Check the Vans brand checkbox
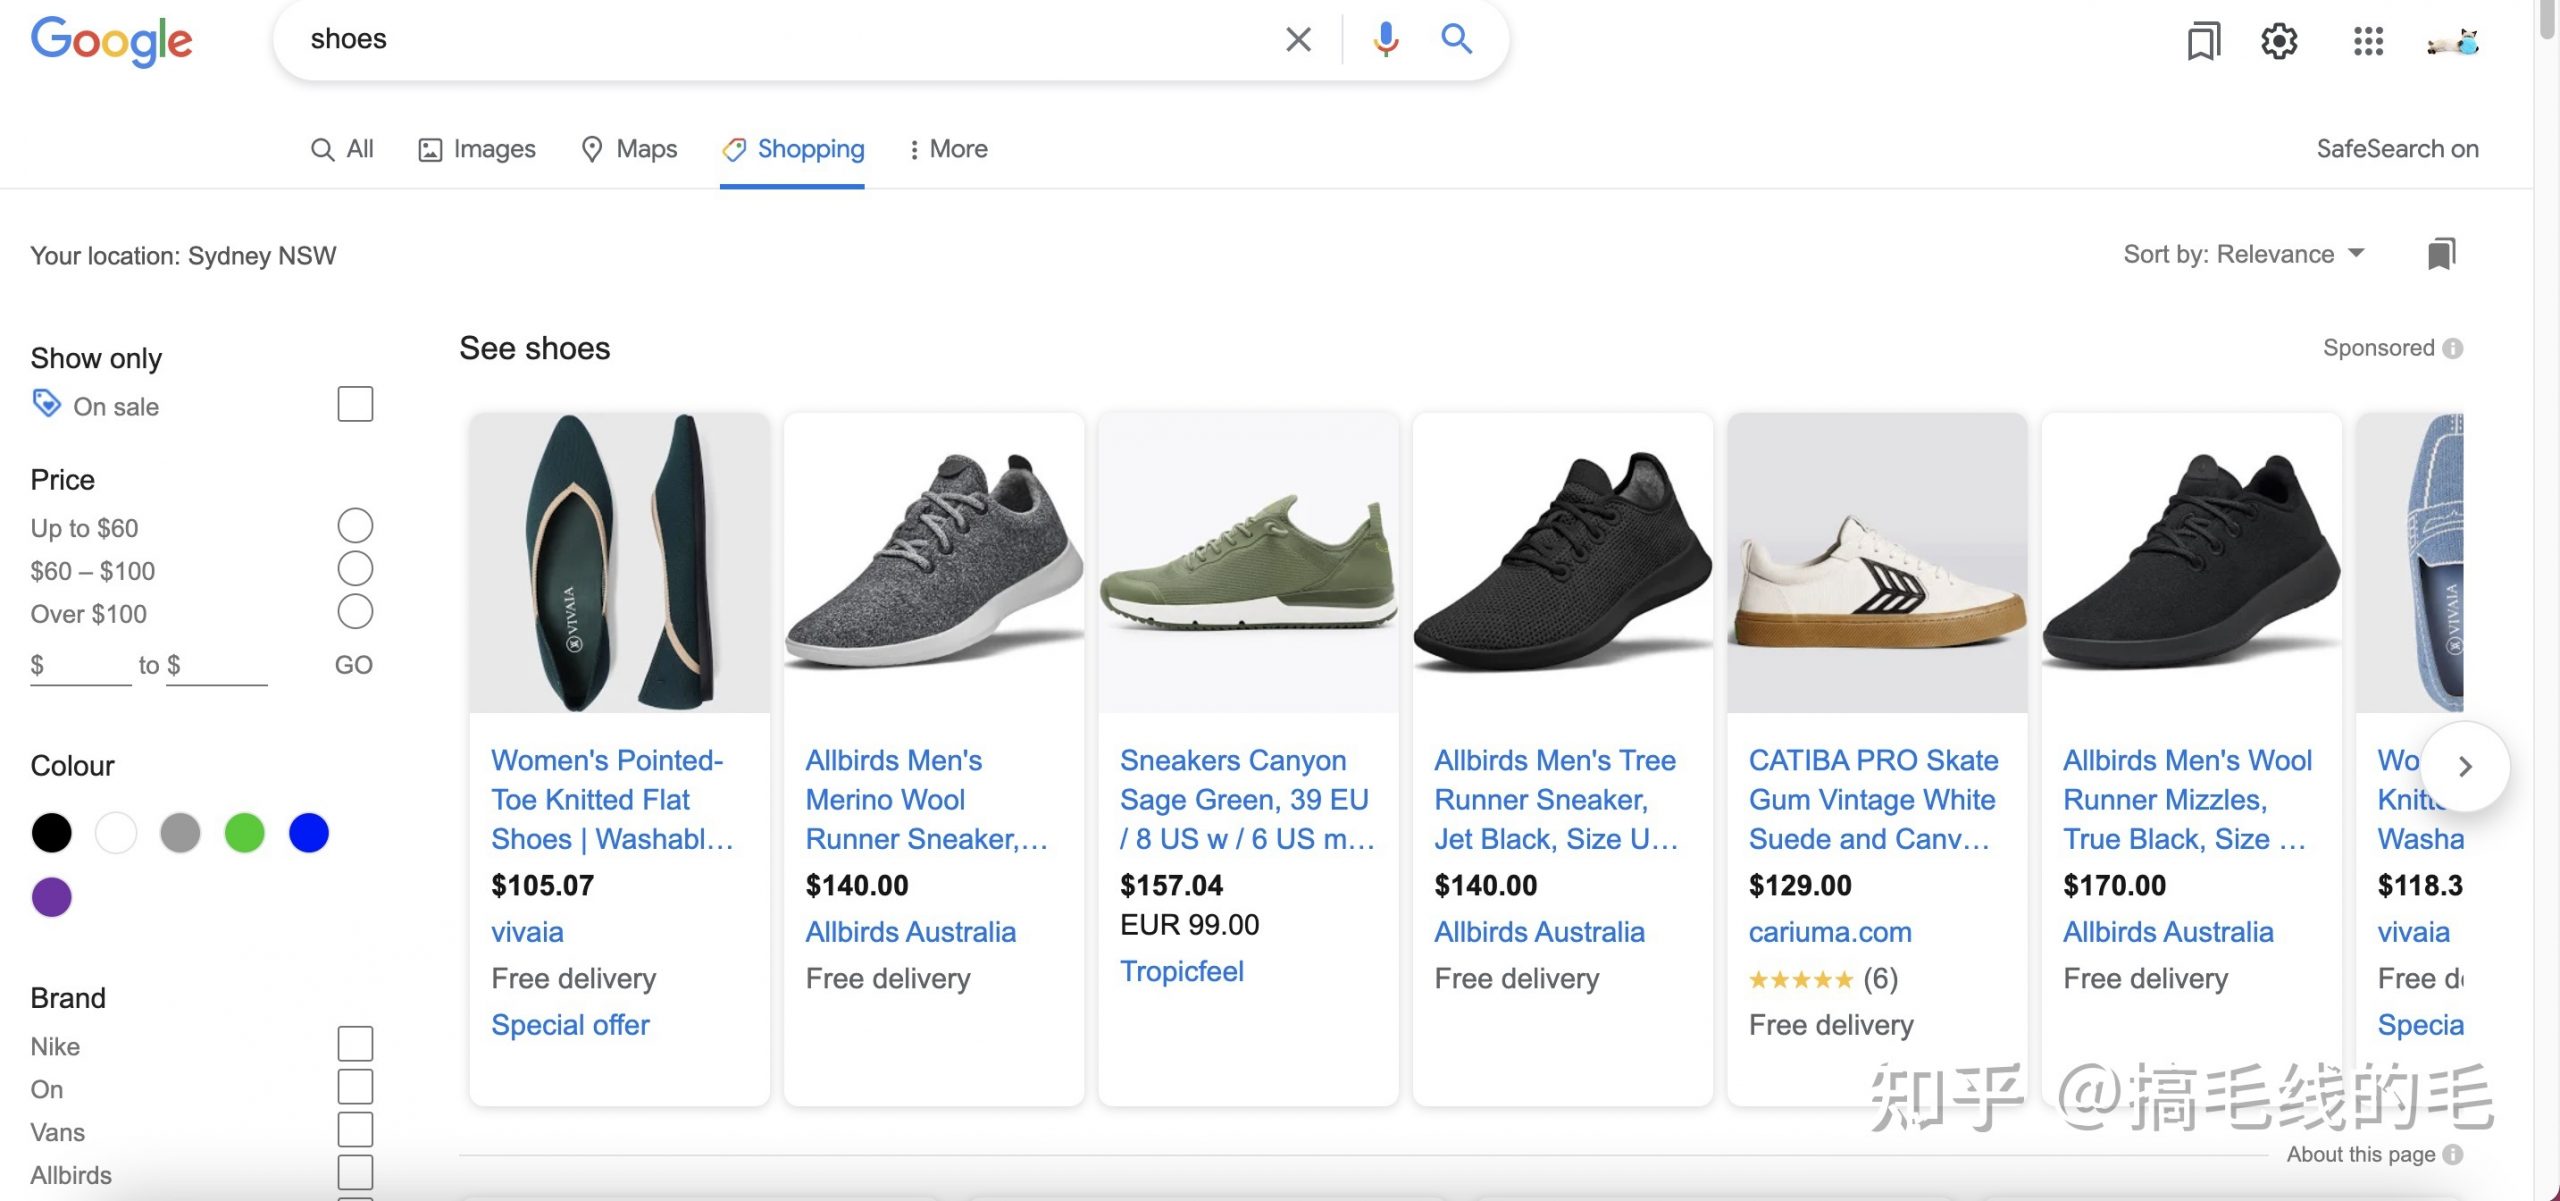The image size is (2560, 1201). pos(355,1129)
